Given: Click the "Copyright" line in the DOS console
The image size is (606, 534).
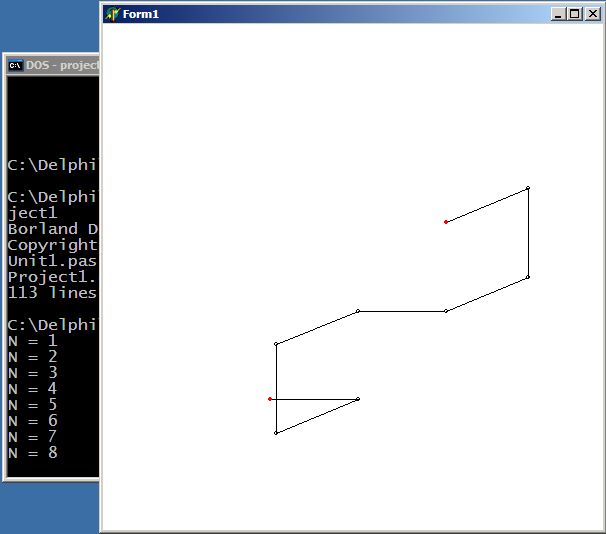Looking at the screenshot, I should [52, 245].
